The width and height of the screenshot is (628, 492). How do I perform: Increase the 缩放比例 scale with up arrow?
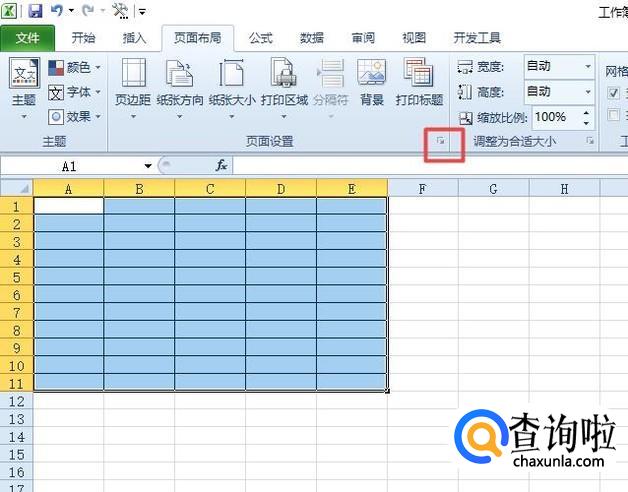[x=586, y=112]
